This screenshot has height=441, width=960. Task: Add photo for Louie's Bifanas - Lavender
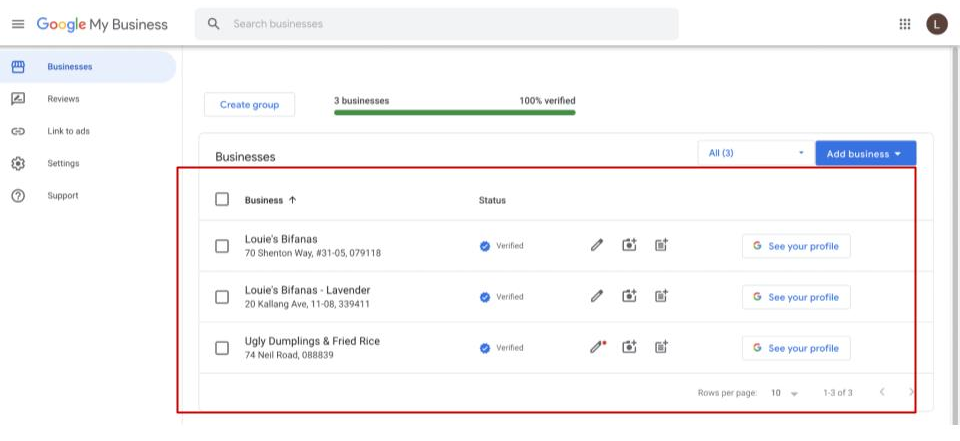[x=629, y=296]
